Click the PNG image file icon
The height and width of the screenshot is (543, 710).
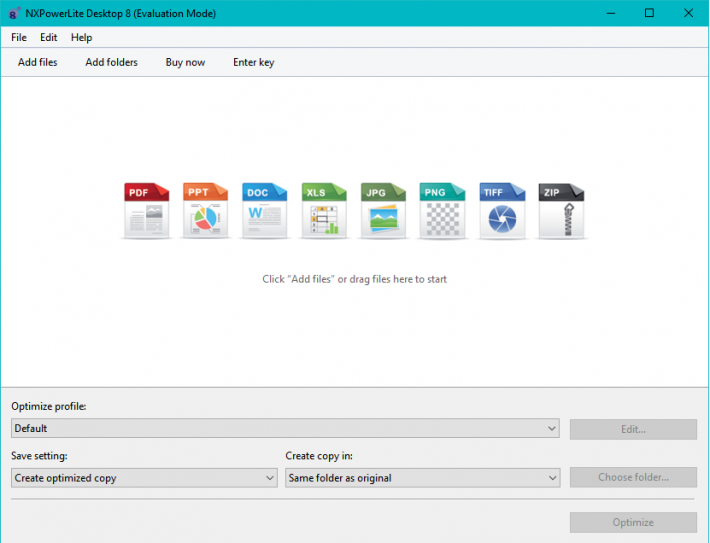tap(442, 211)
